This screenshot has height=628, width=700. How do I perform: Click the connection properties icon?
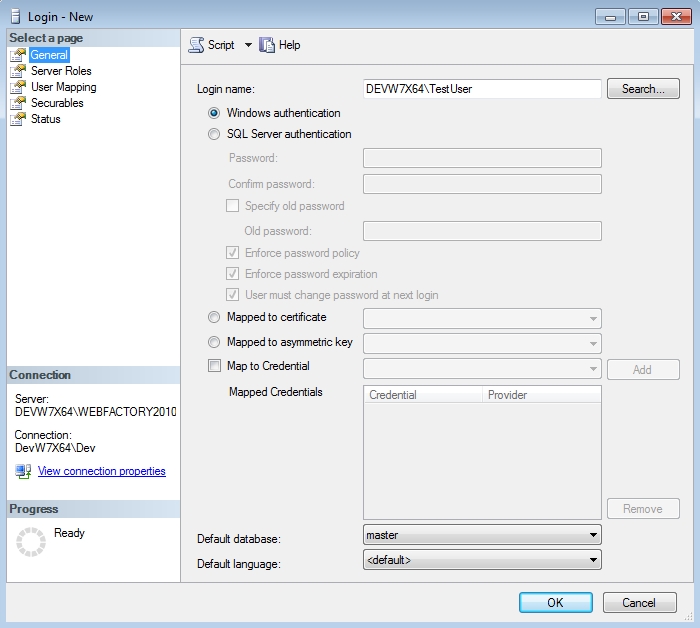click(23, 471)
